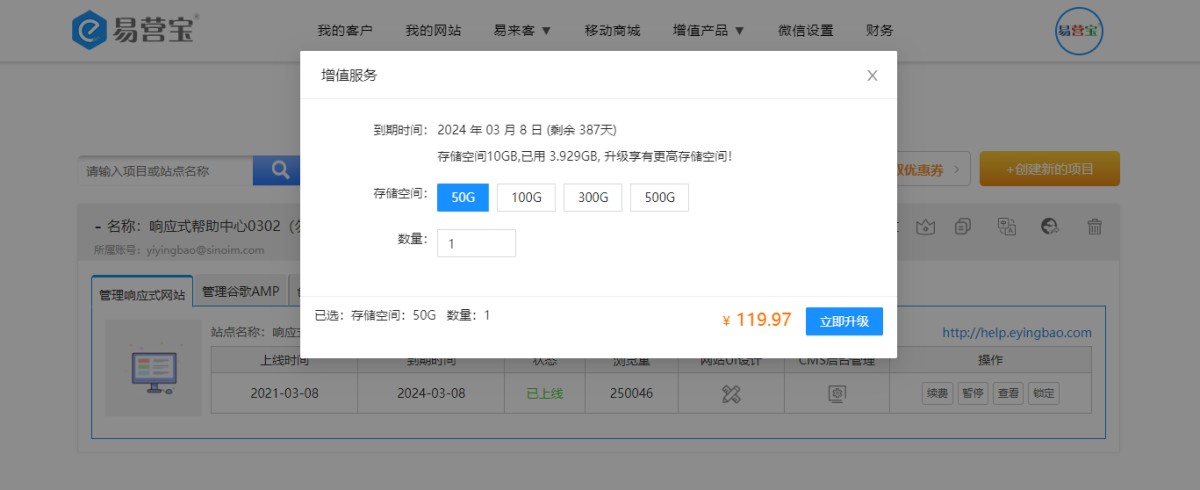Open CMS backend management icon
Viewport: 1200px width, 490px height.
[837, 394]
